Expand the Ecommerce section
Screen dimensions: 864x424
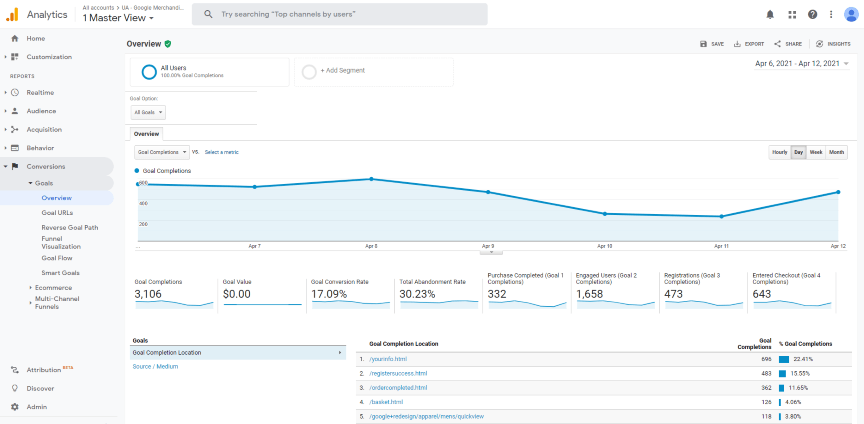30,288
